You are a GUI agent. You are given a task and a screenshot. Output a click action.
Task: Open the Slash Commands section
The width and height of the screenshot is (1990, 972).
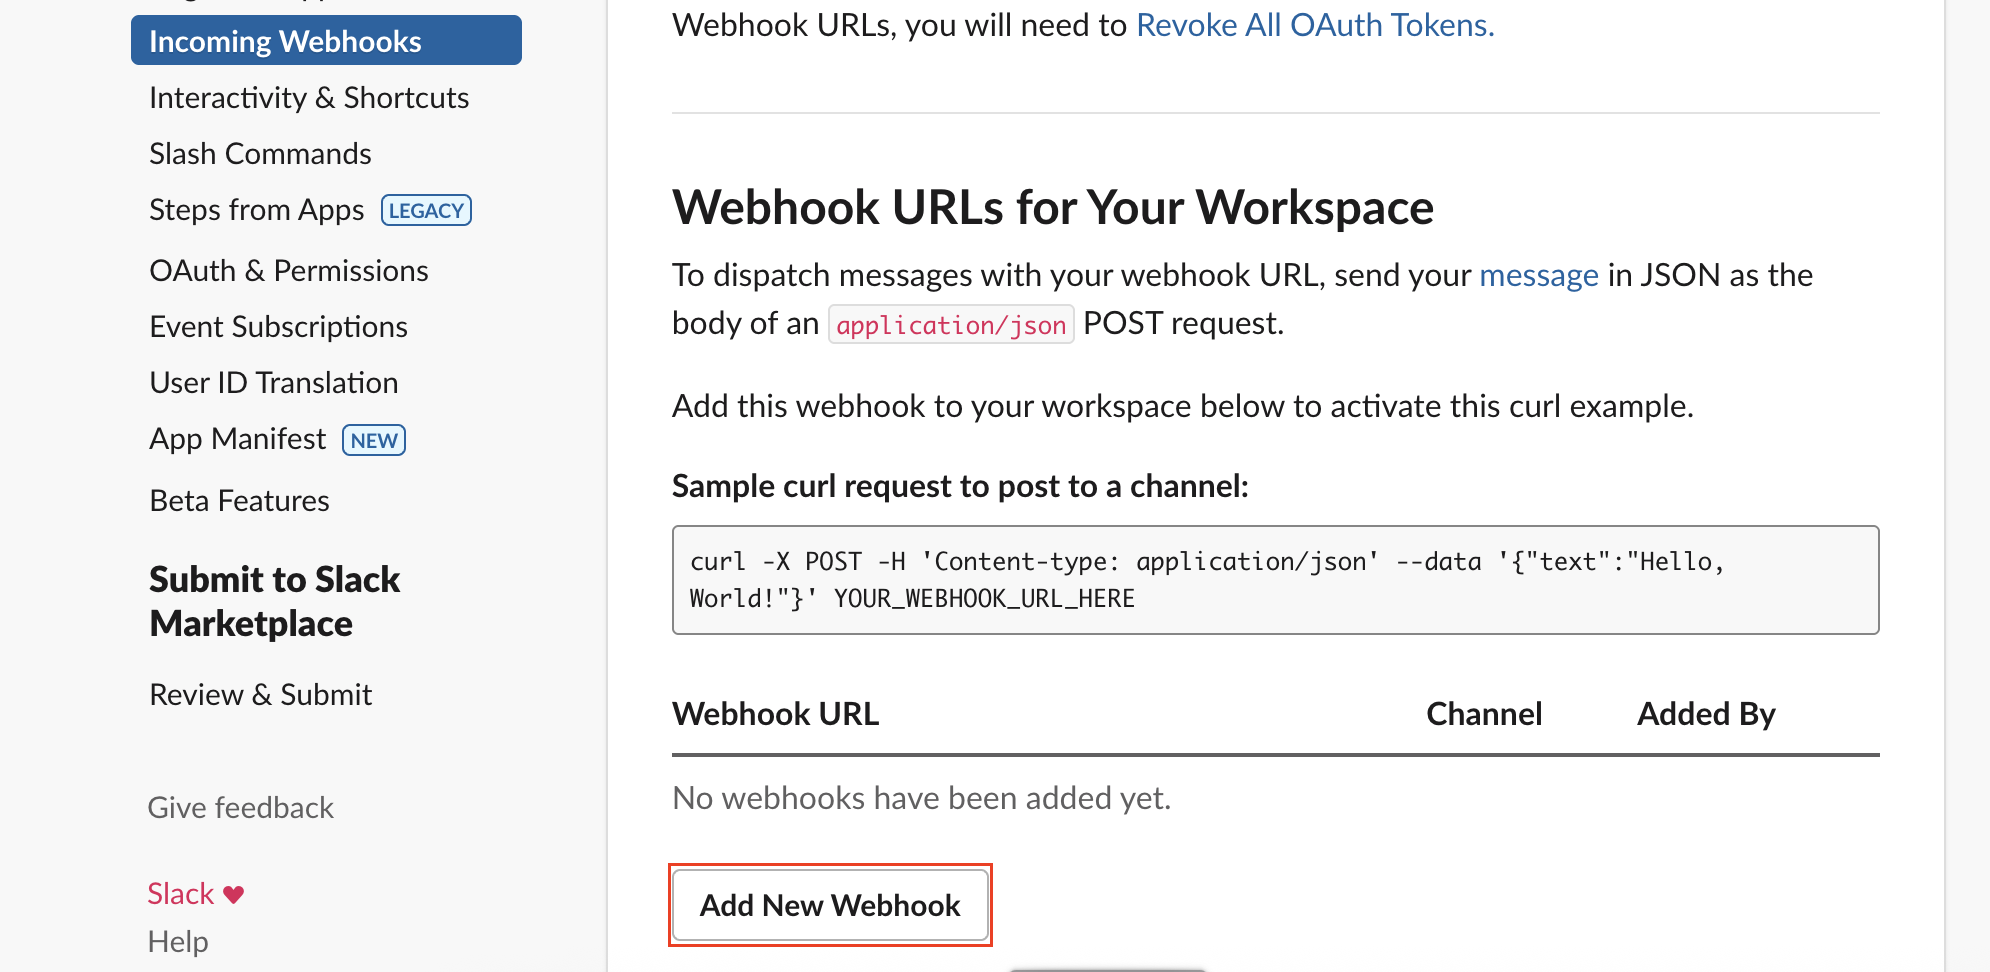260,154
